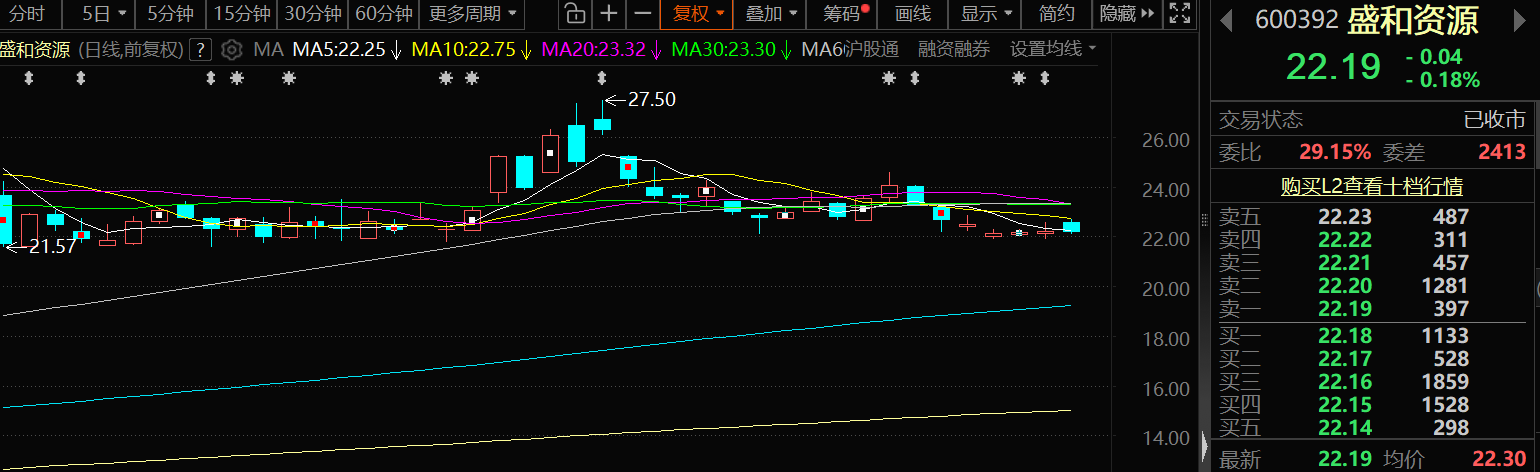Open the 筹码 chip distribution panel
Viewport: 1540px width, 472px height.
tap(842, 14)
